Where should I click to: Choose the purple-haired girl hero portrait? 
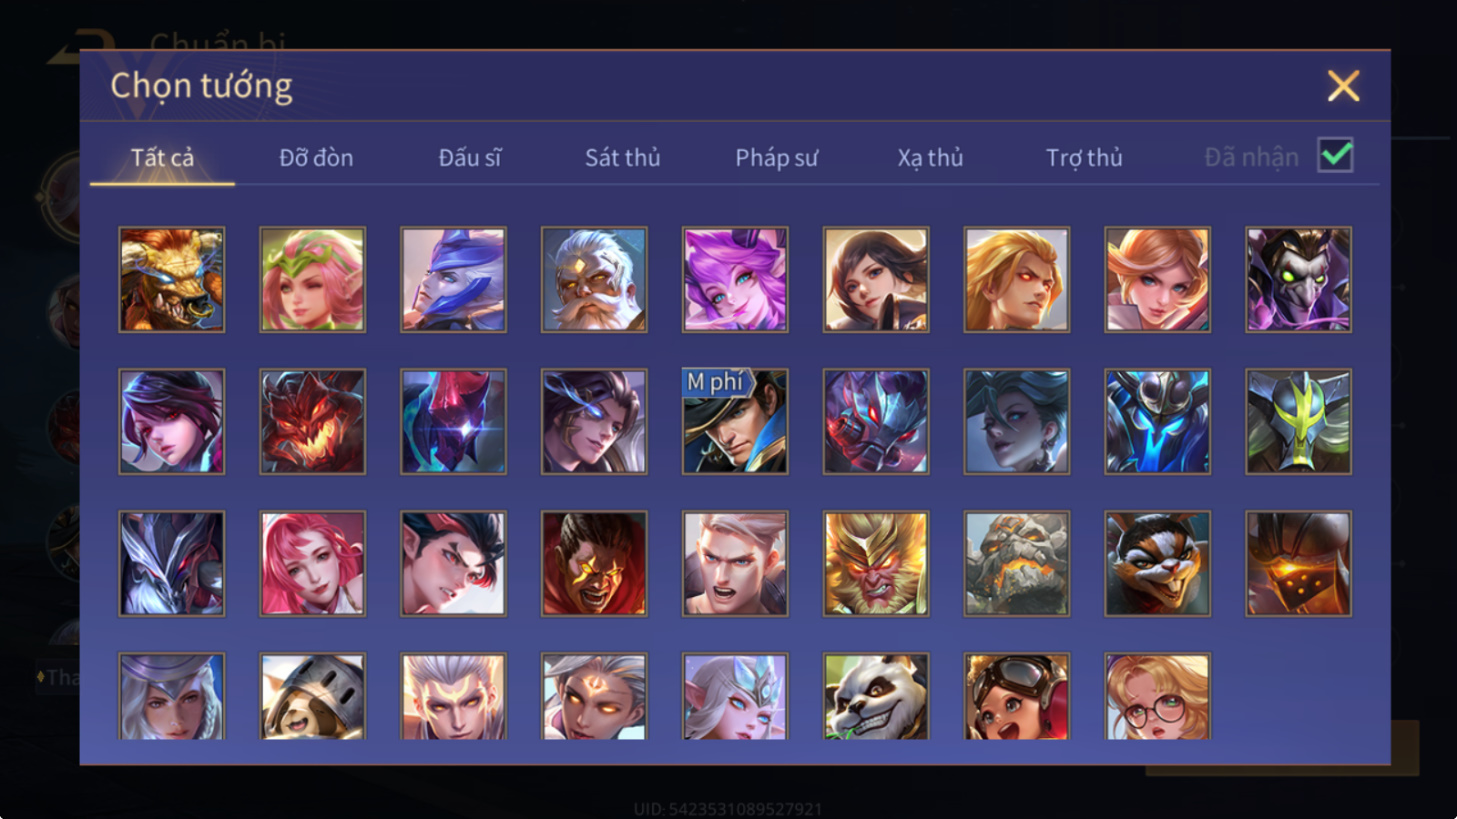735,279
